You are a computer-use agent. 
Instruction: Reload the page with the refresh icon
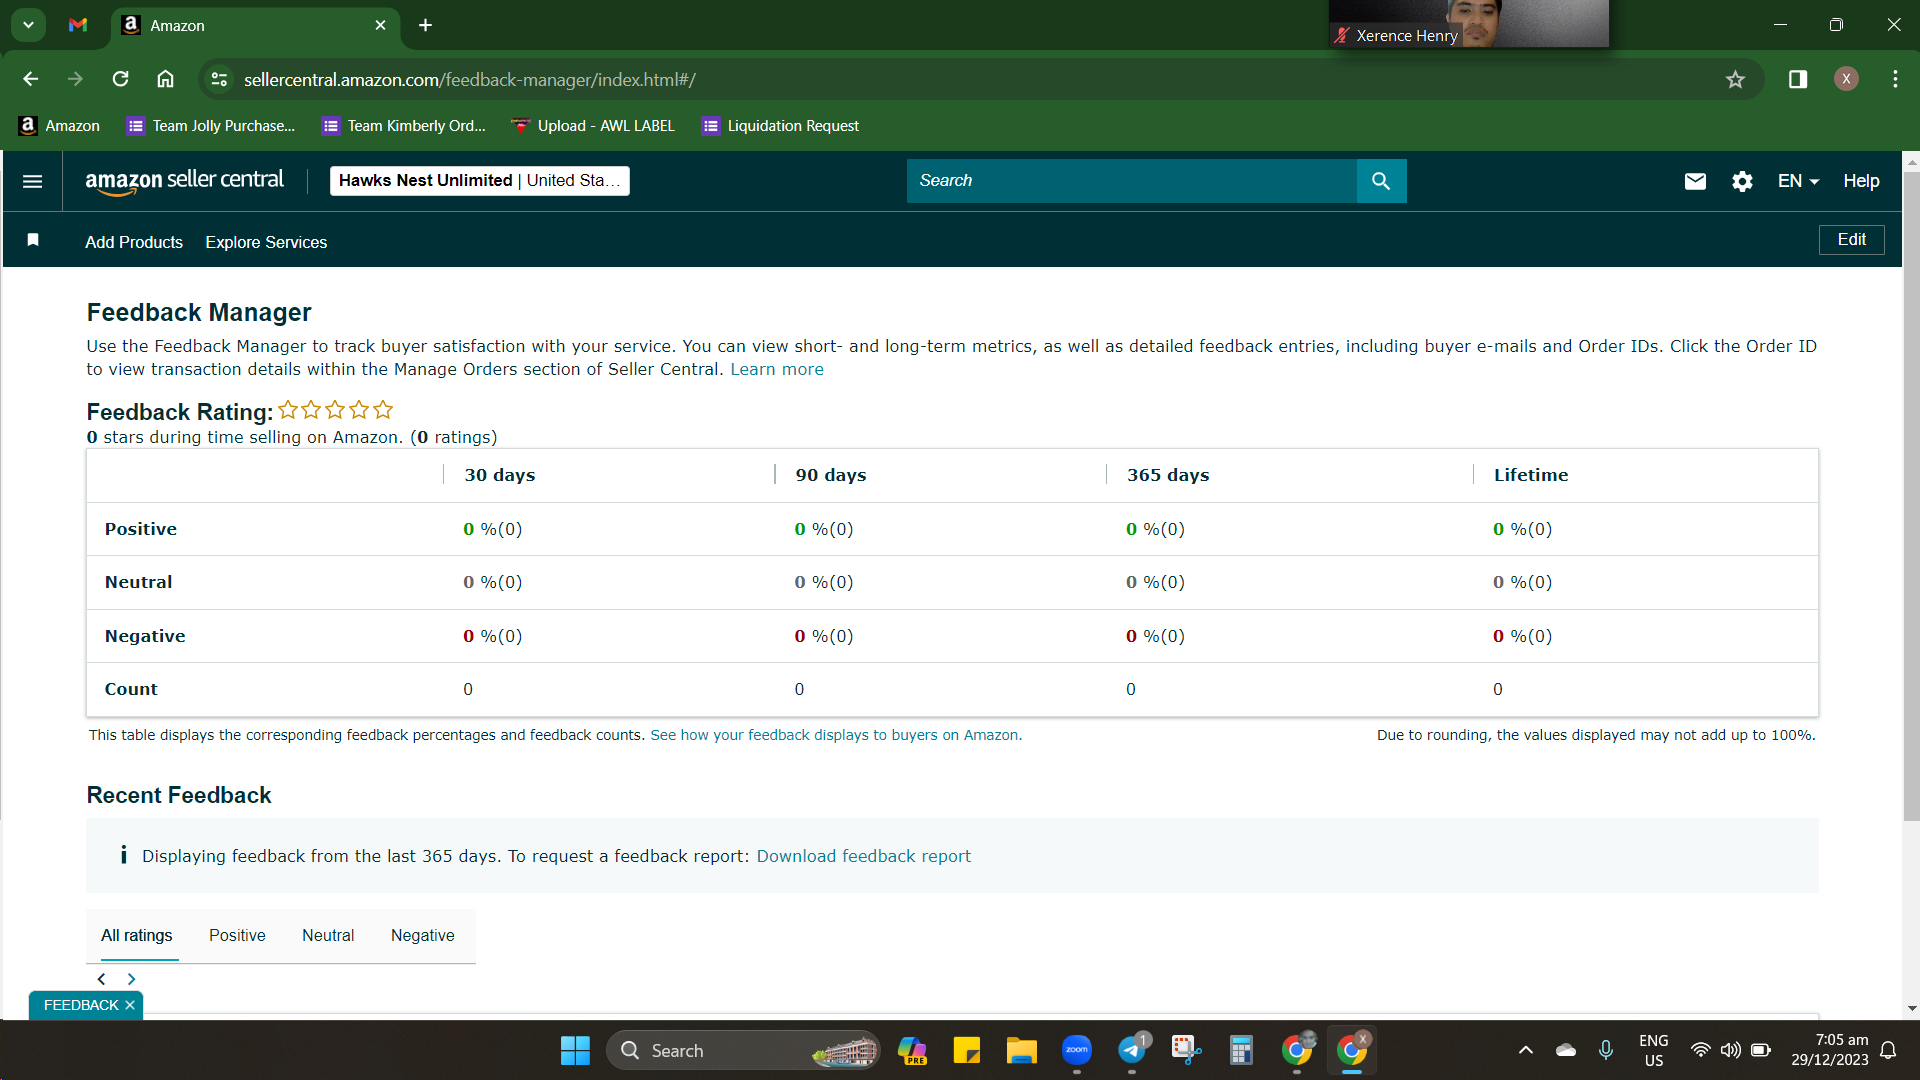[x=120, y=79]
